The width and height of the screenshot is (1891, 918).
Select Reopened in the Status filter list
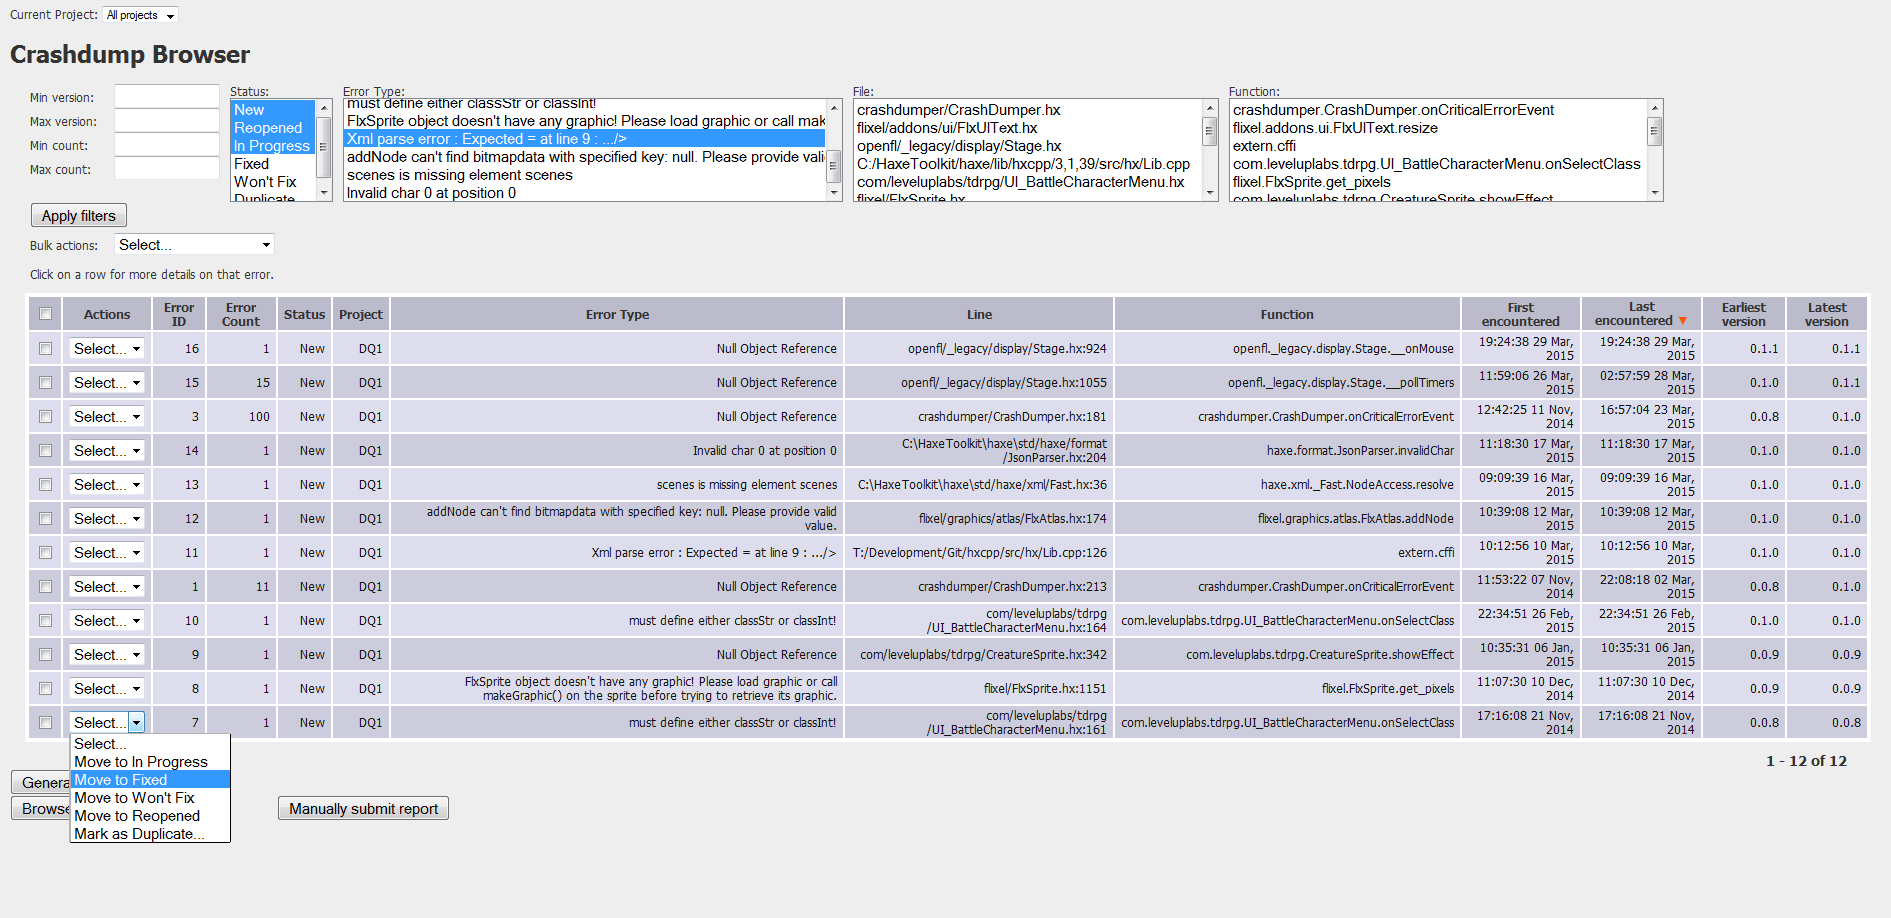273,128
